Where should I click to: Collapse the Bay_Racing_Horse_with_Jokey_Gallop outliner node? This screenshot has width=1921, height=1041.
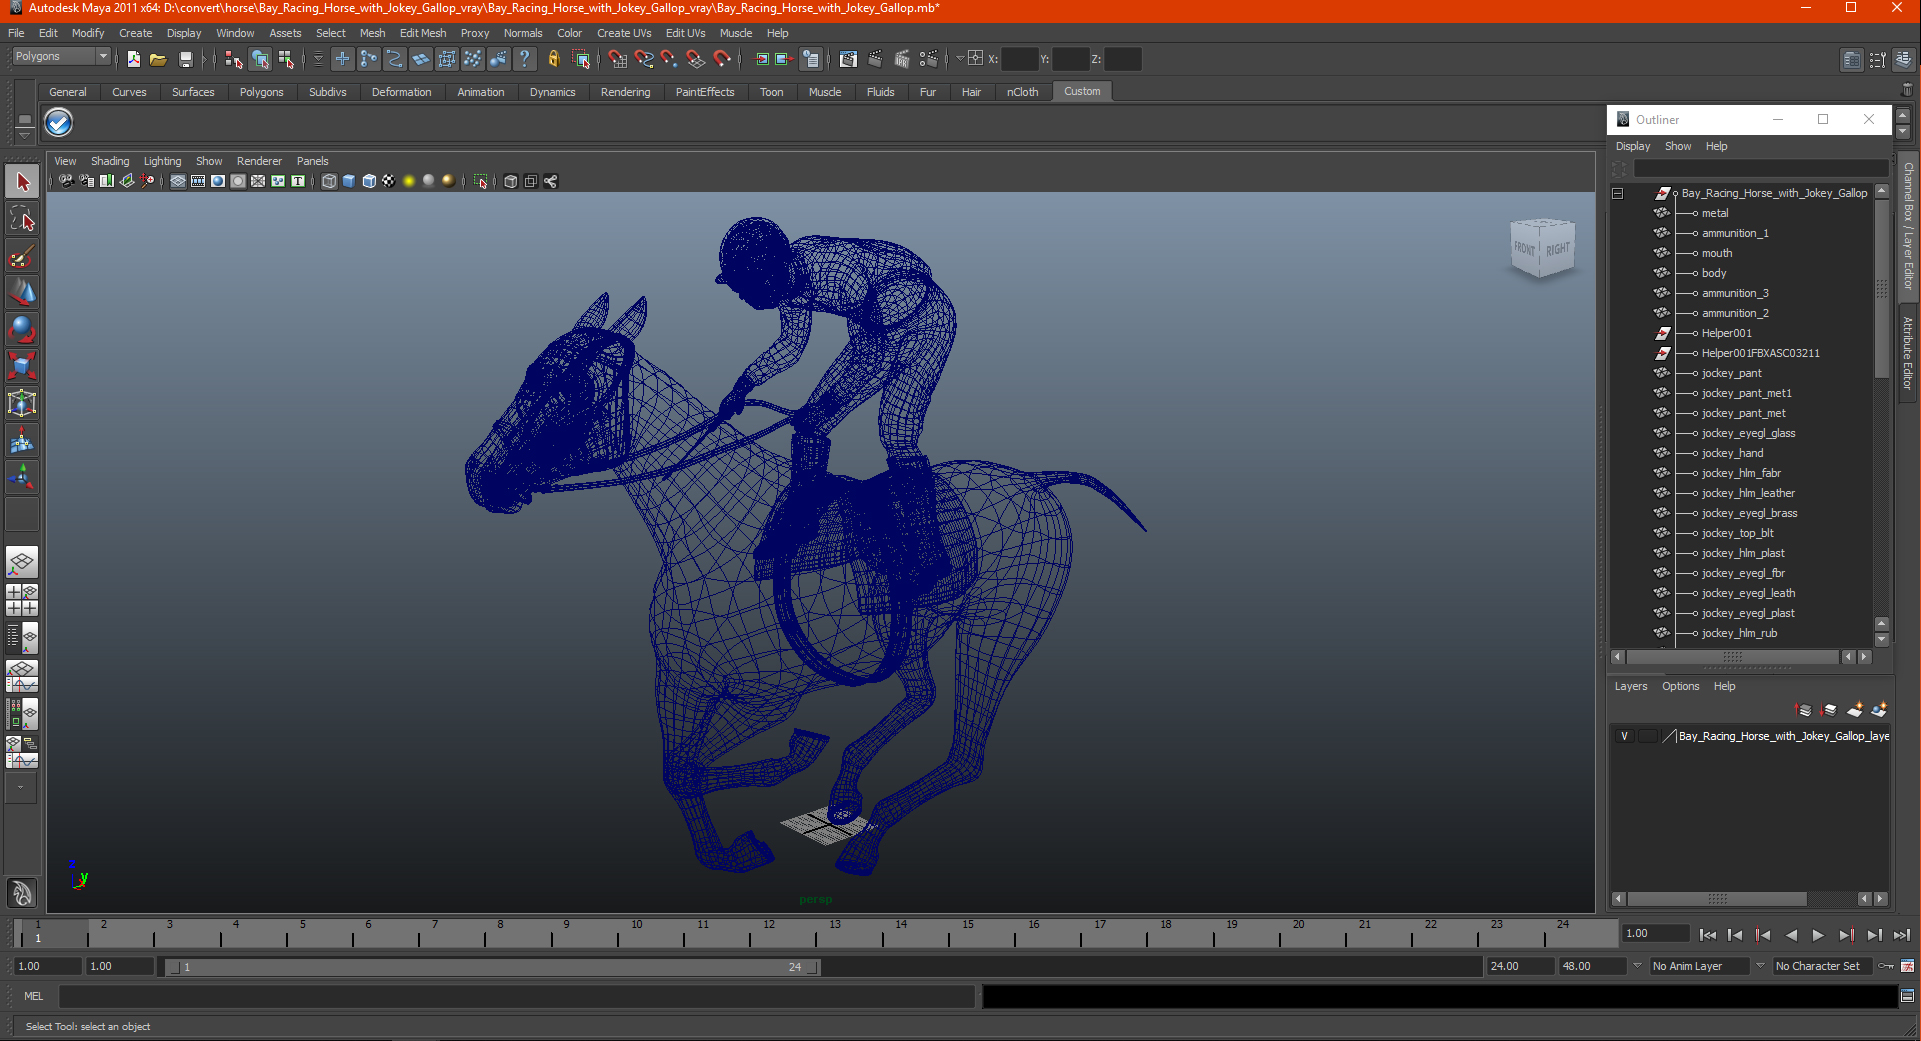pos(1617,194)
